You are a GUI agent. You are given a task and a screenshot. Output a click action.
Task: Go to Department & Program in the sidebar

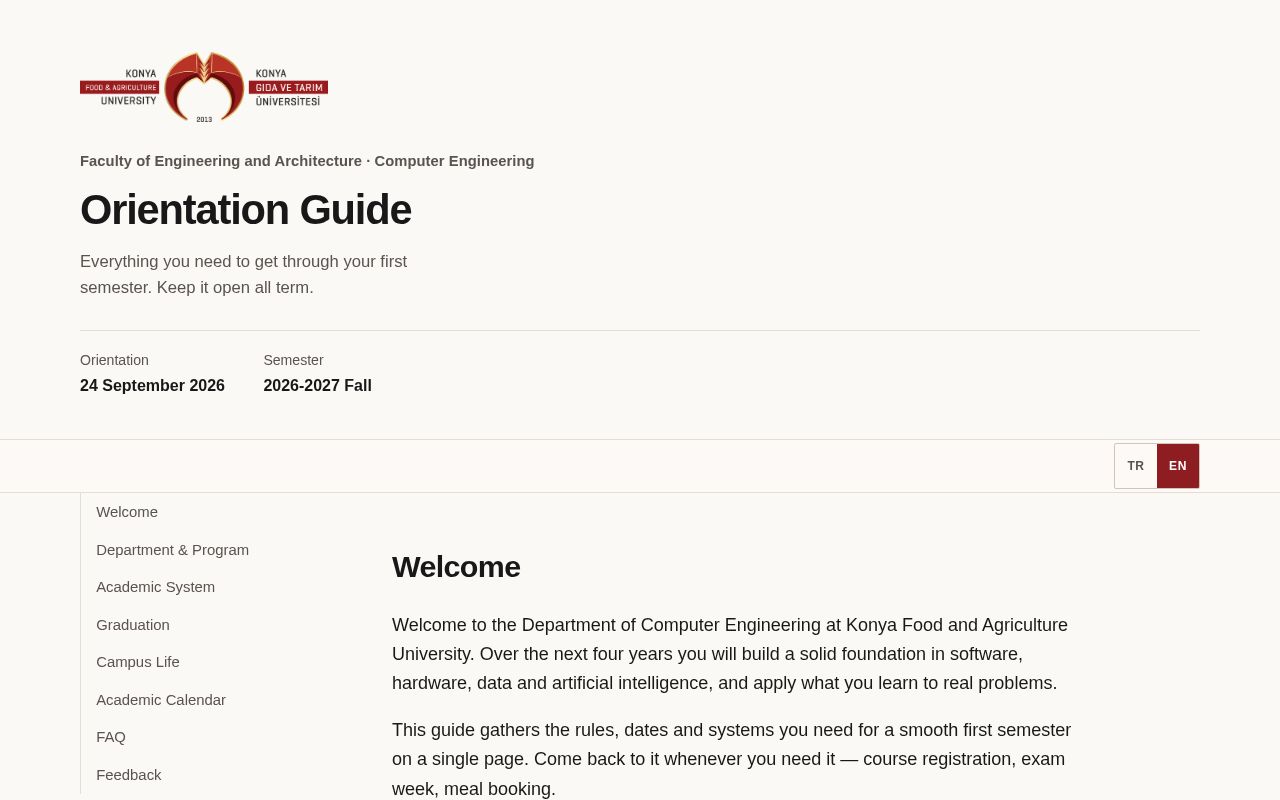point(173,550)
